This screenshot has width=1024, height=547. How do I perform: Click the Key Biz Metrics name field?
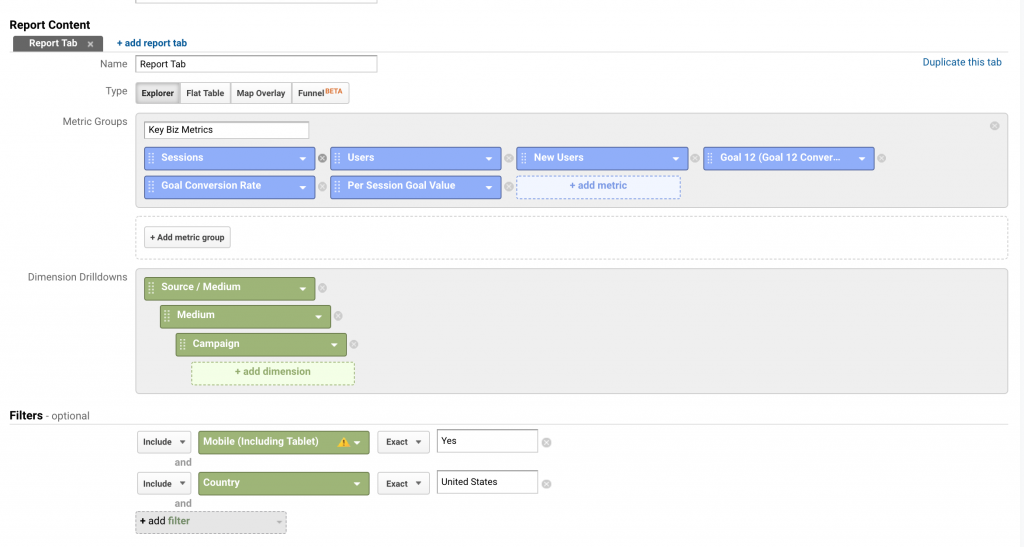226,130
